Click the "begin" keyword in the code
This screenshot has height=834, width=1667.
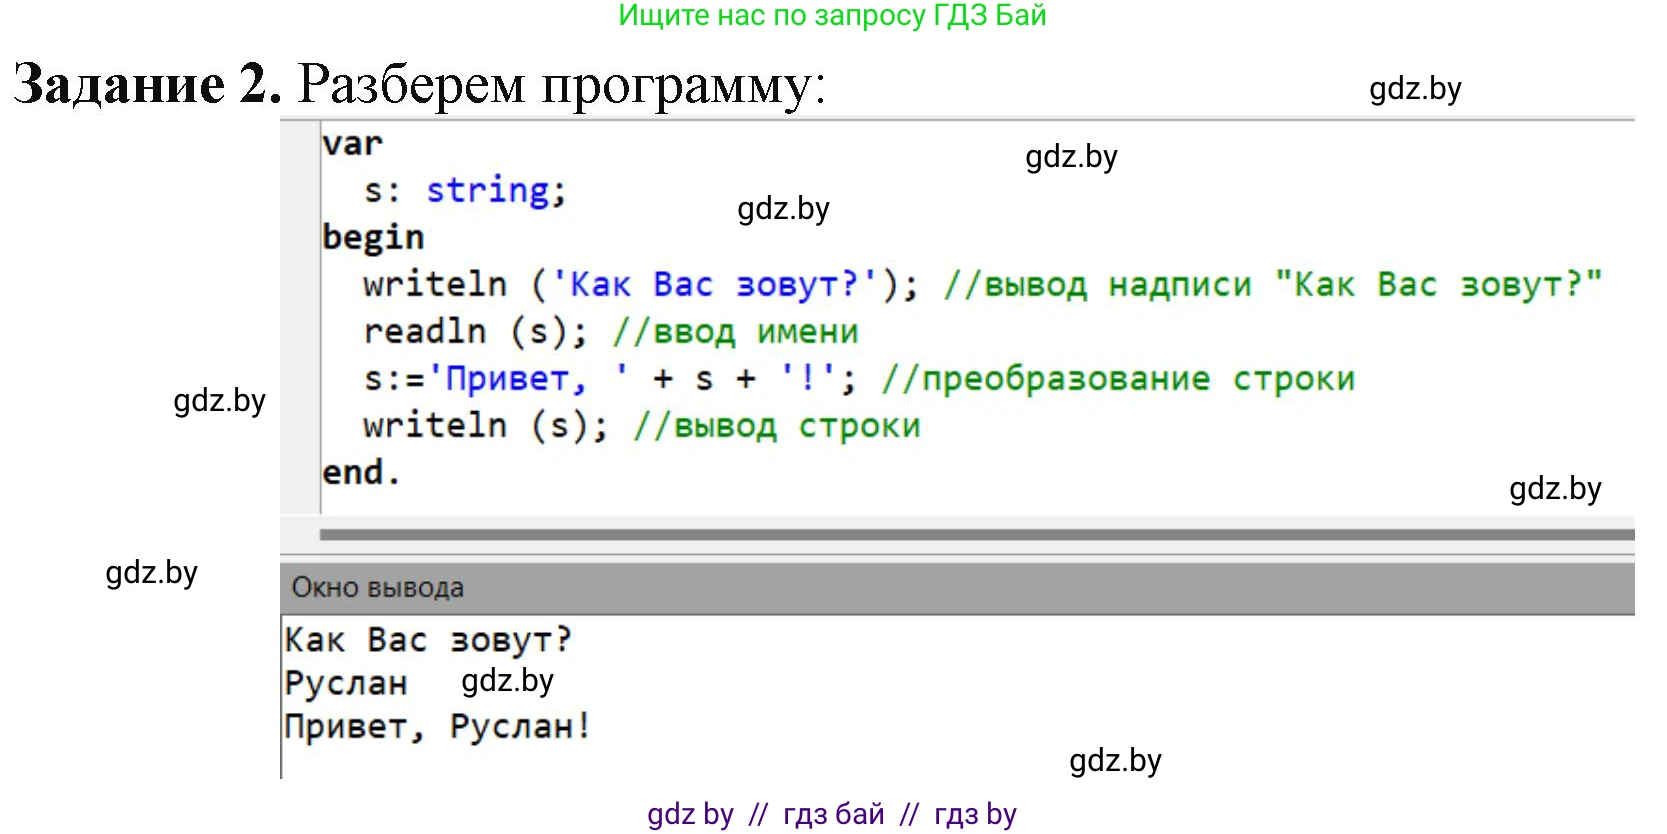point(373,238)
